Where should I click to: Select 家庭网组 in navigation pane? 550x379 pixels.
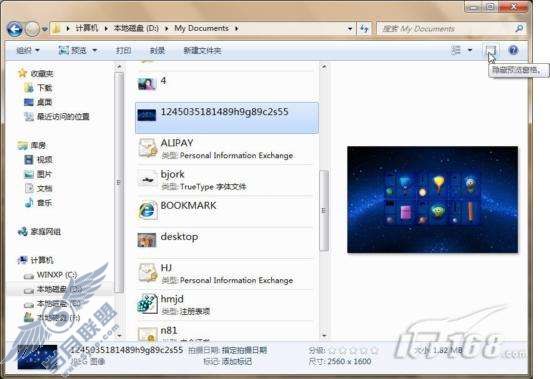click(40, 232)
